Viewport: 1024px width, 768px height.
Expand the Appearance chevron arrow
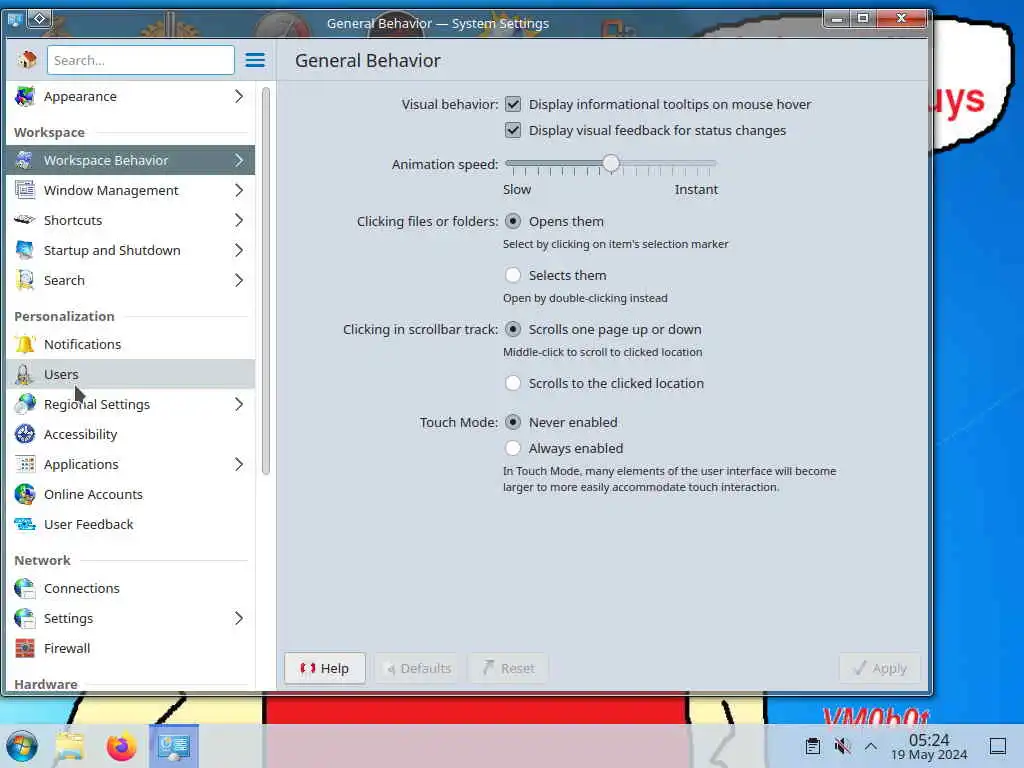(239, 96)
